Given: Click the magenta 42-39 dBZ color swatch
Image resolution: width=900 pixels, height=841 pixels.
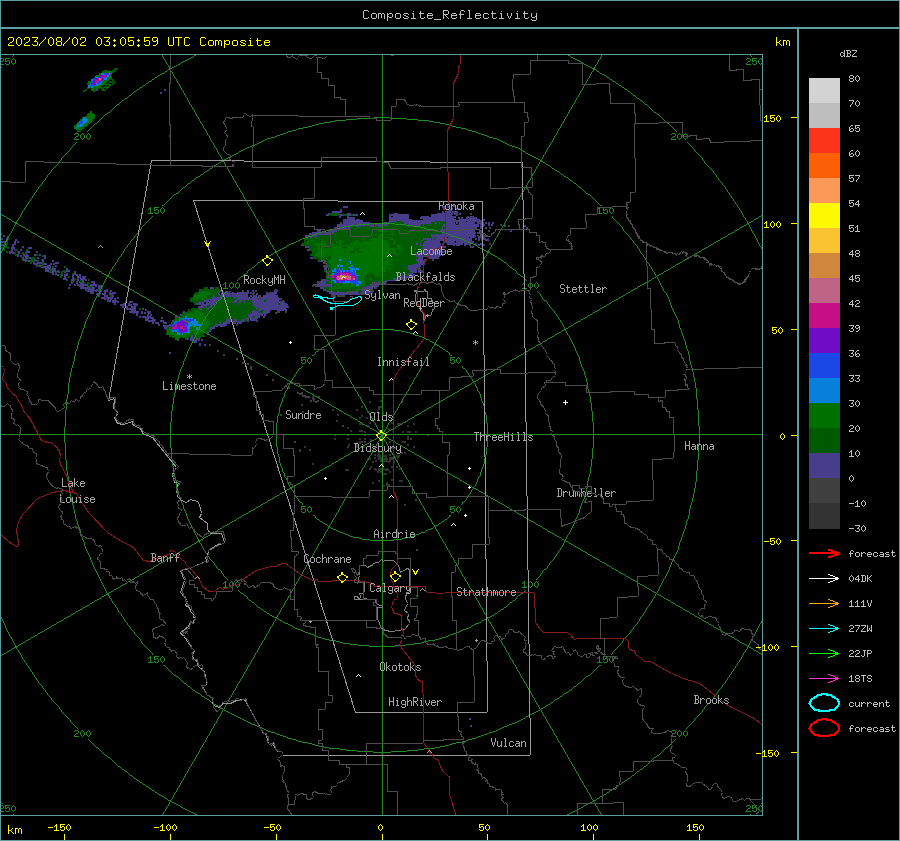Looking at the screenshot, I should point(824,315).
